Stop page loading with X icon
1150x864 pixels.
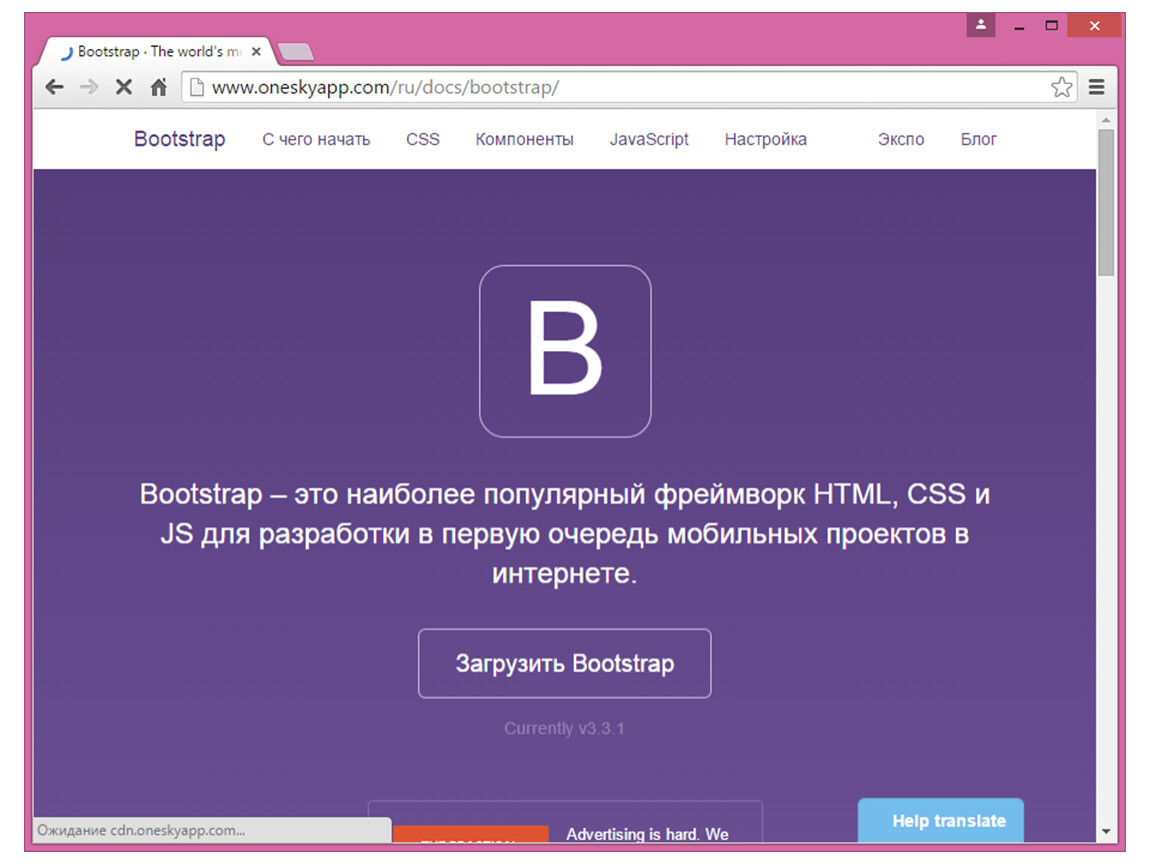[x=123, y=88]
